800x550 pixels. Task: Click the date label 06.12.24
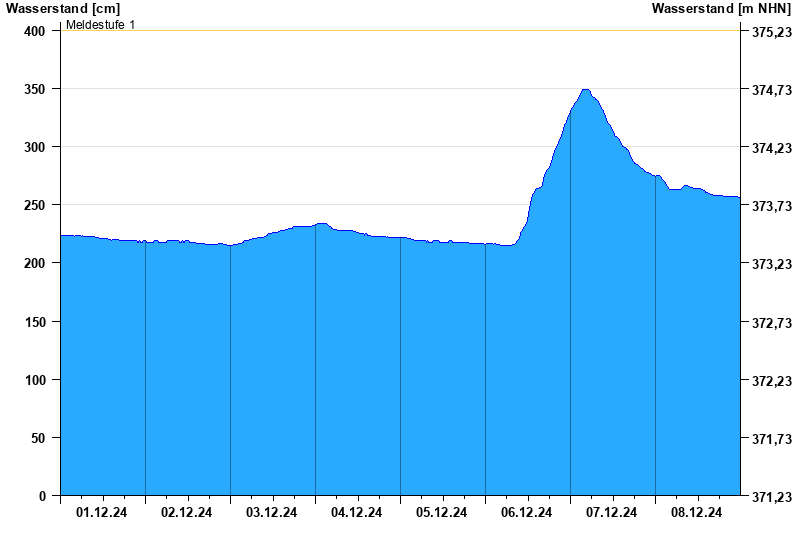527,513
